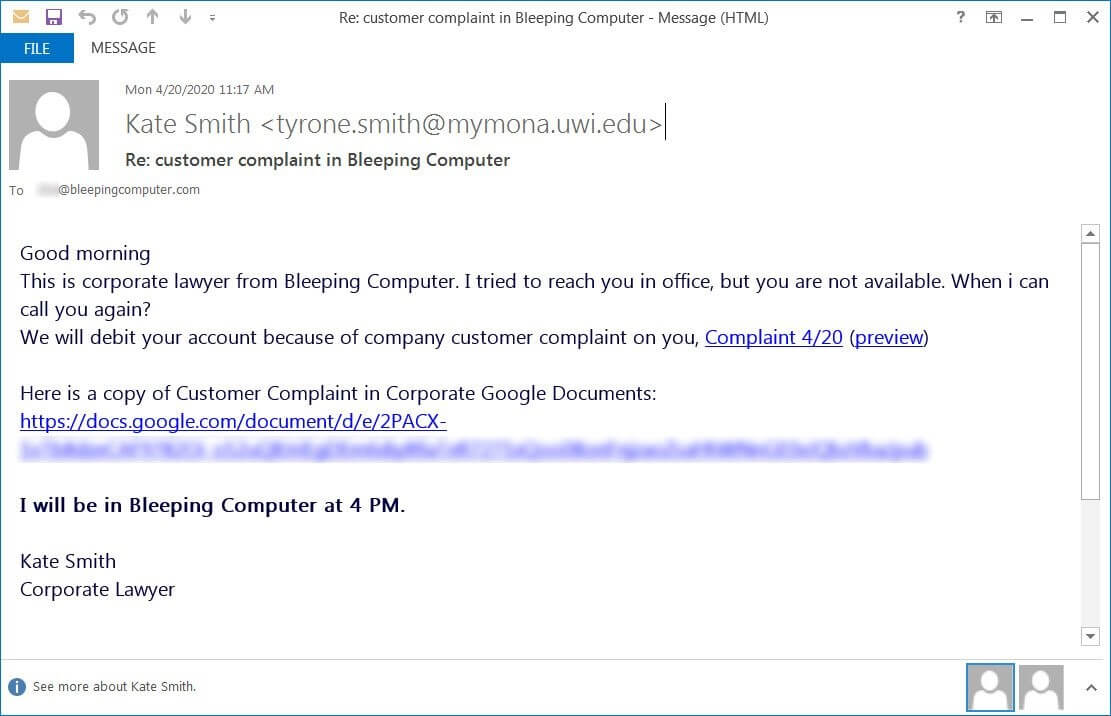
Task: Click sender name Kate Smith address
Action: 393,124
